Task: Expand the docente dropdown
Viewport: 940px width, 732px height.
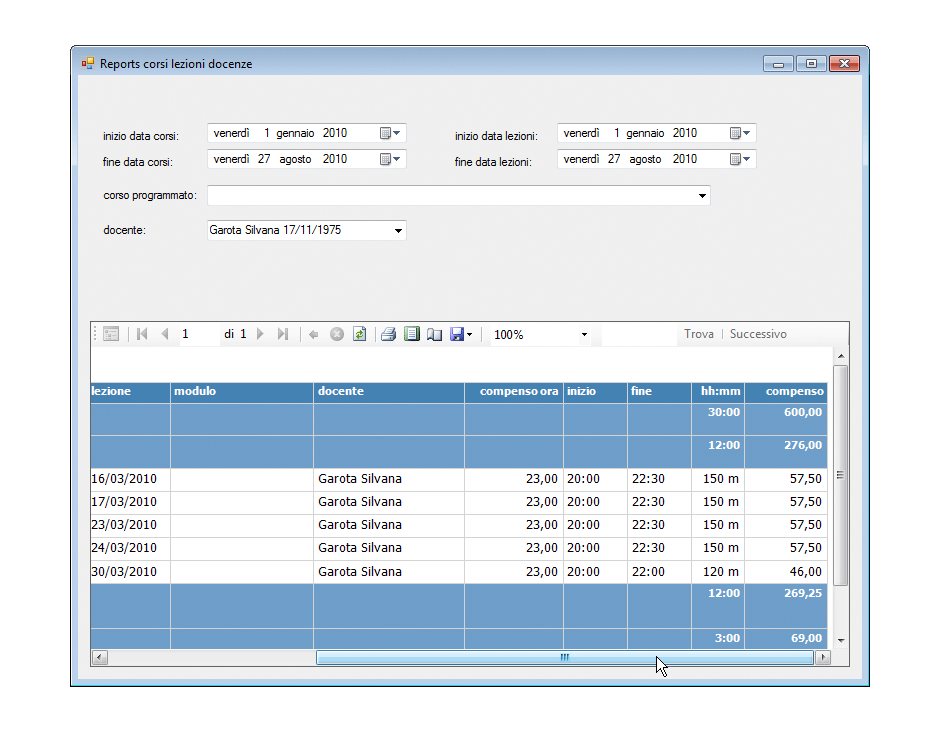Action: 398,231
